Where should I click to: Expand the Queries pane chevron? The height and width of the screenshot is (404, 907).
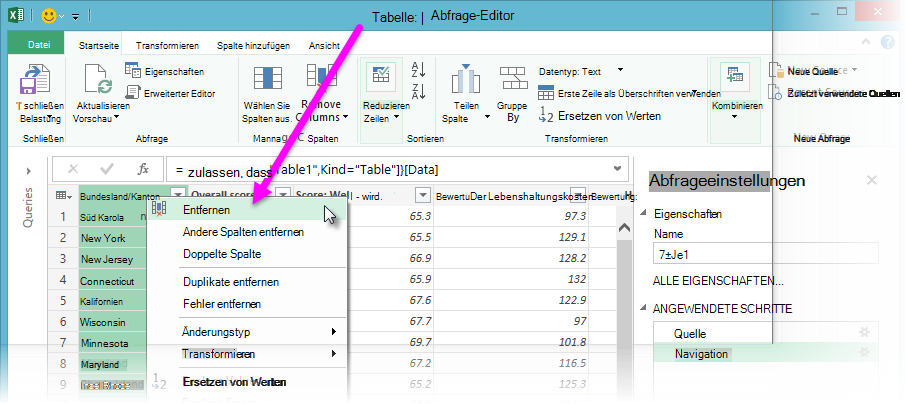(x=29, y=171)
